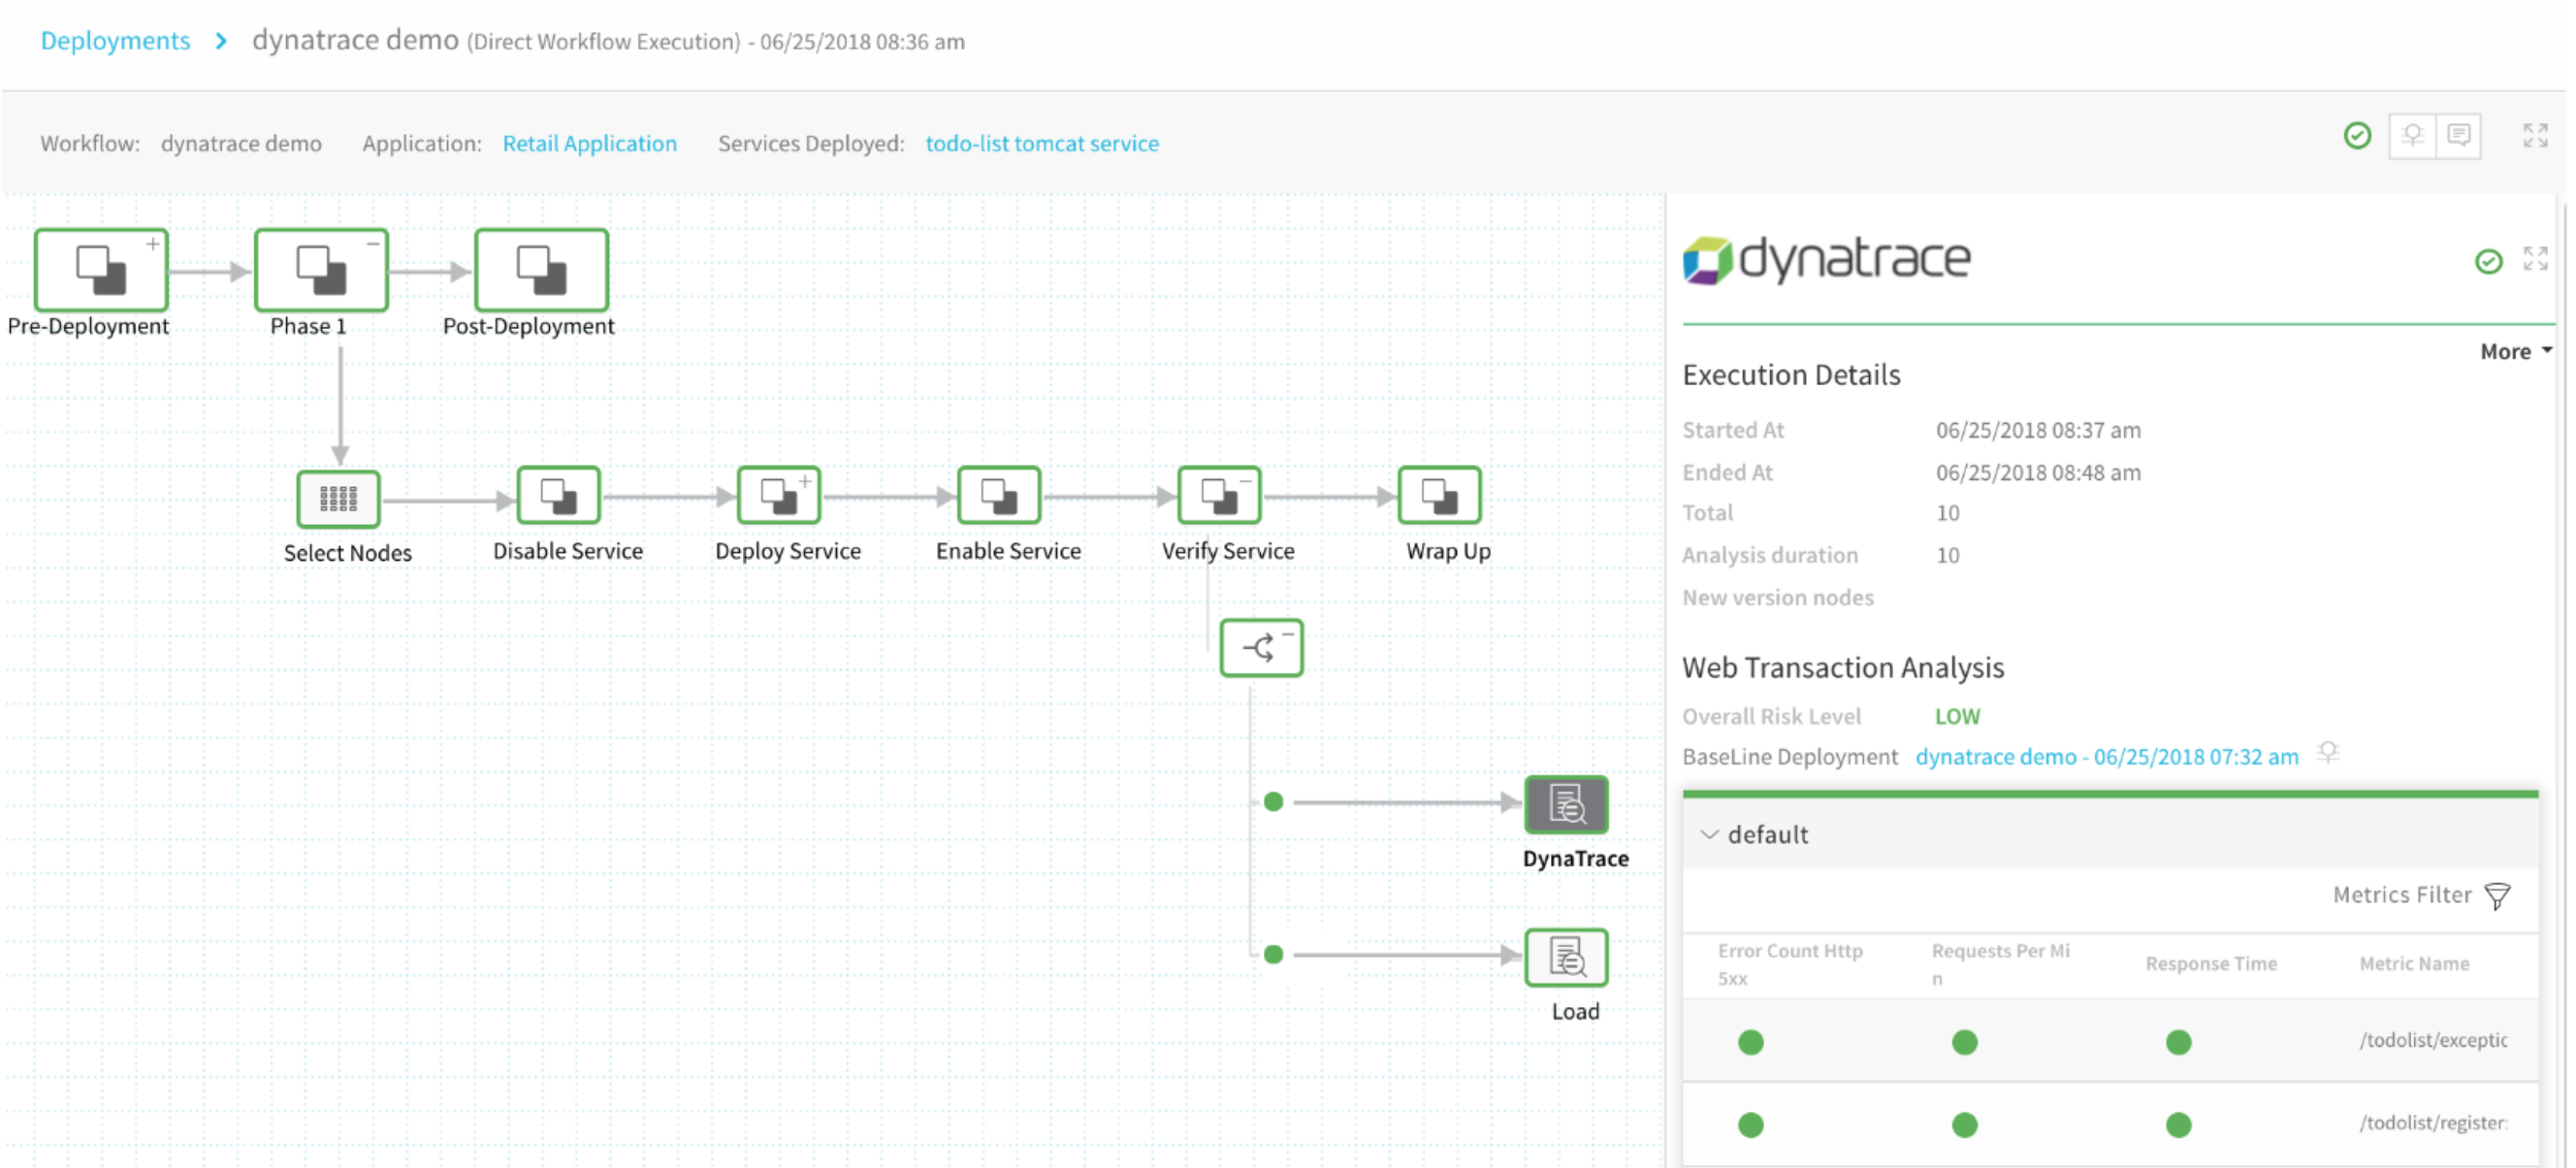Select the /todolist/exception metric name
Screen dimensions: 2576x1168
pos(2433,1040)
